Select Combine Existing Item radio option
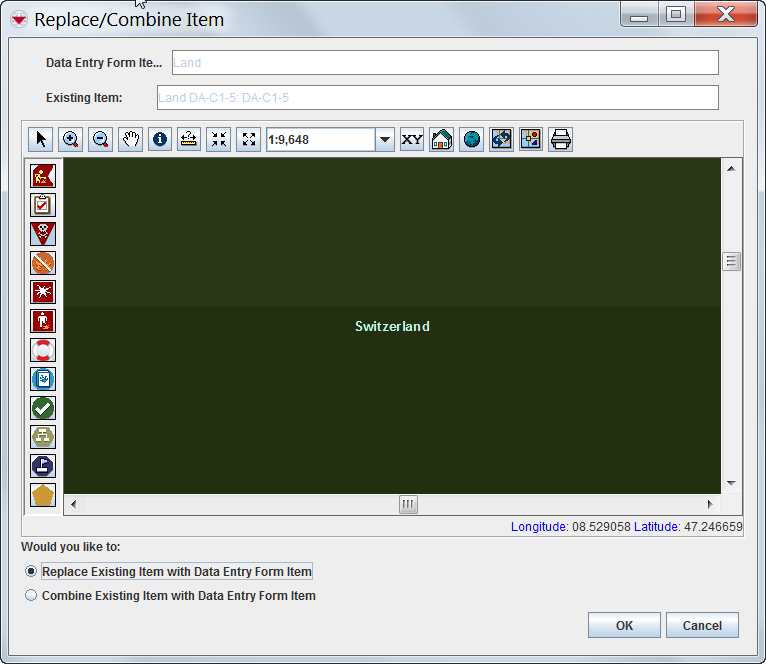766x664 pixels. [31, 596]
